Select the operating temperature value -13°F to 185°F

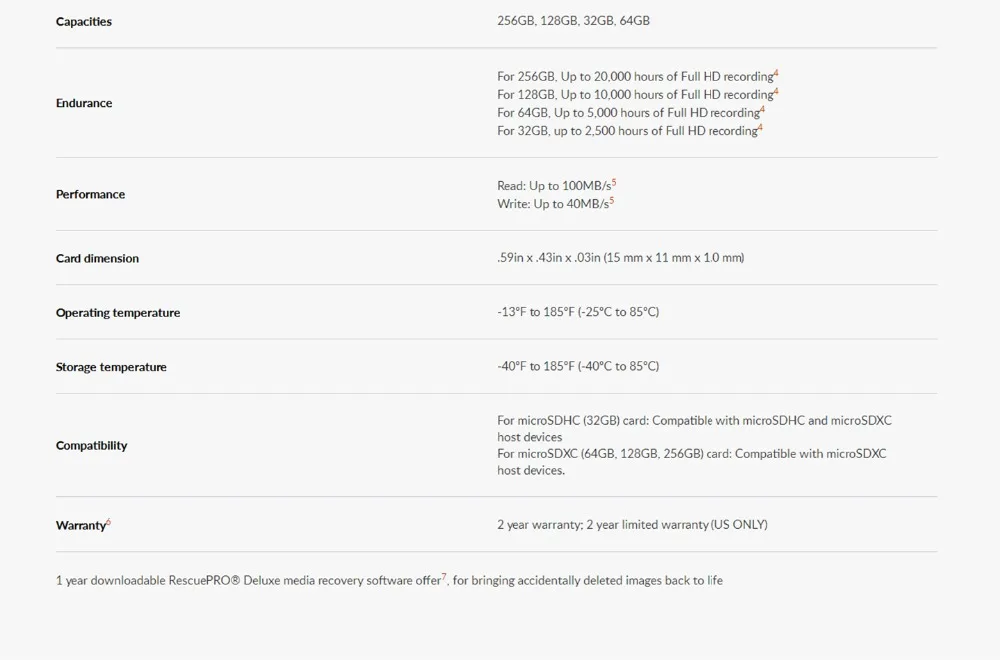click(578, 312)
